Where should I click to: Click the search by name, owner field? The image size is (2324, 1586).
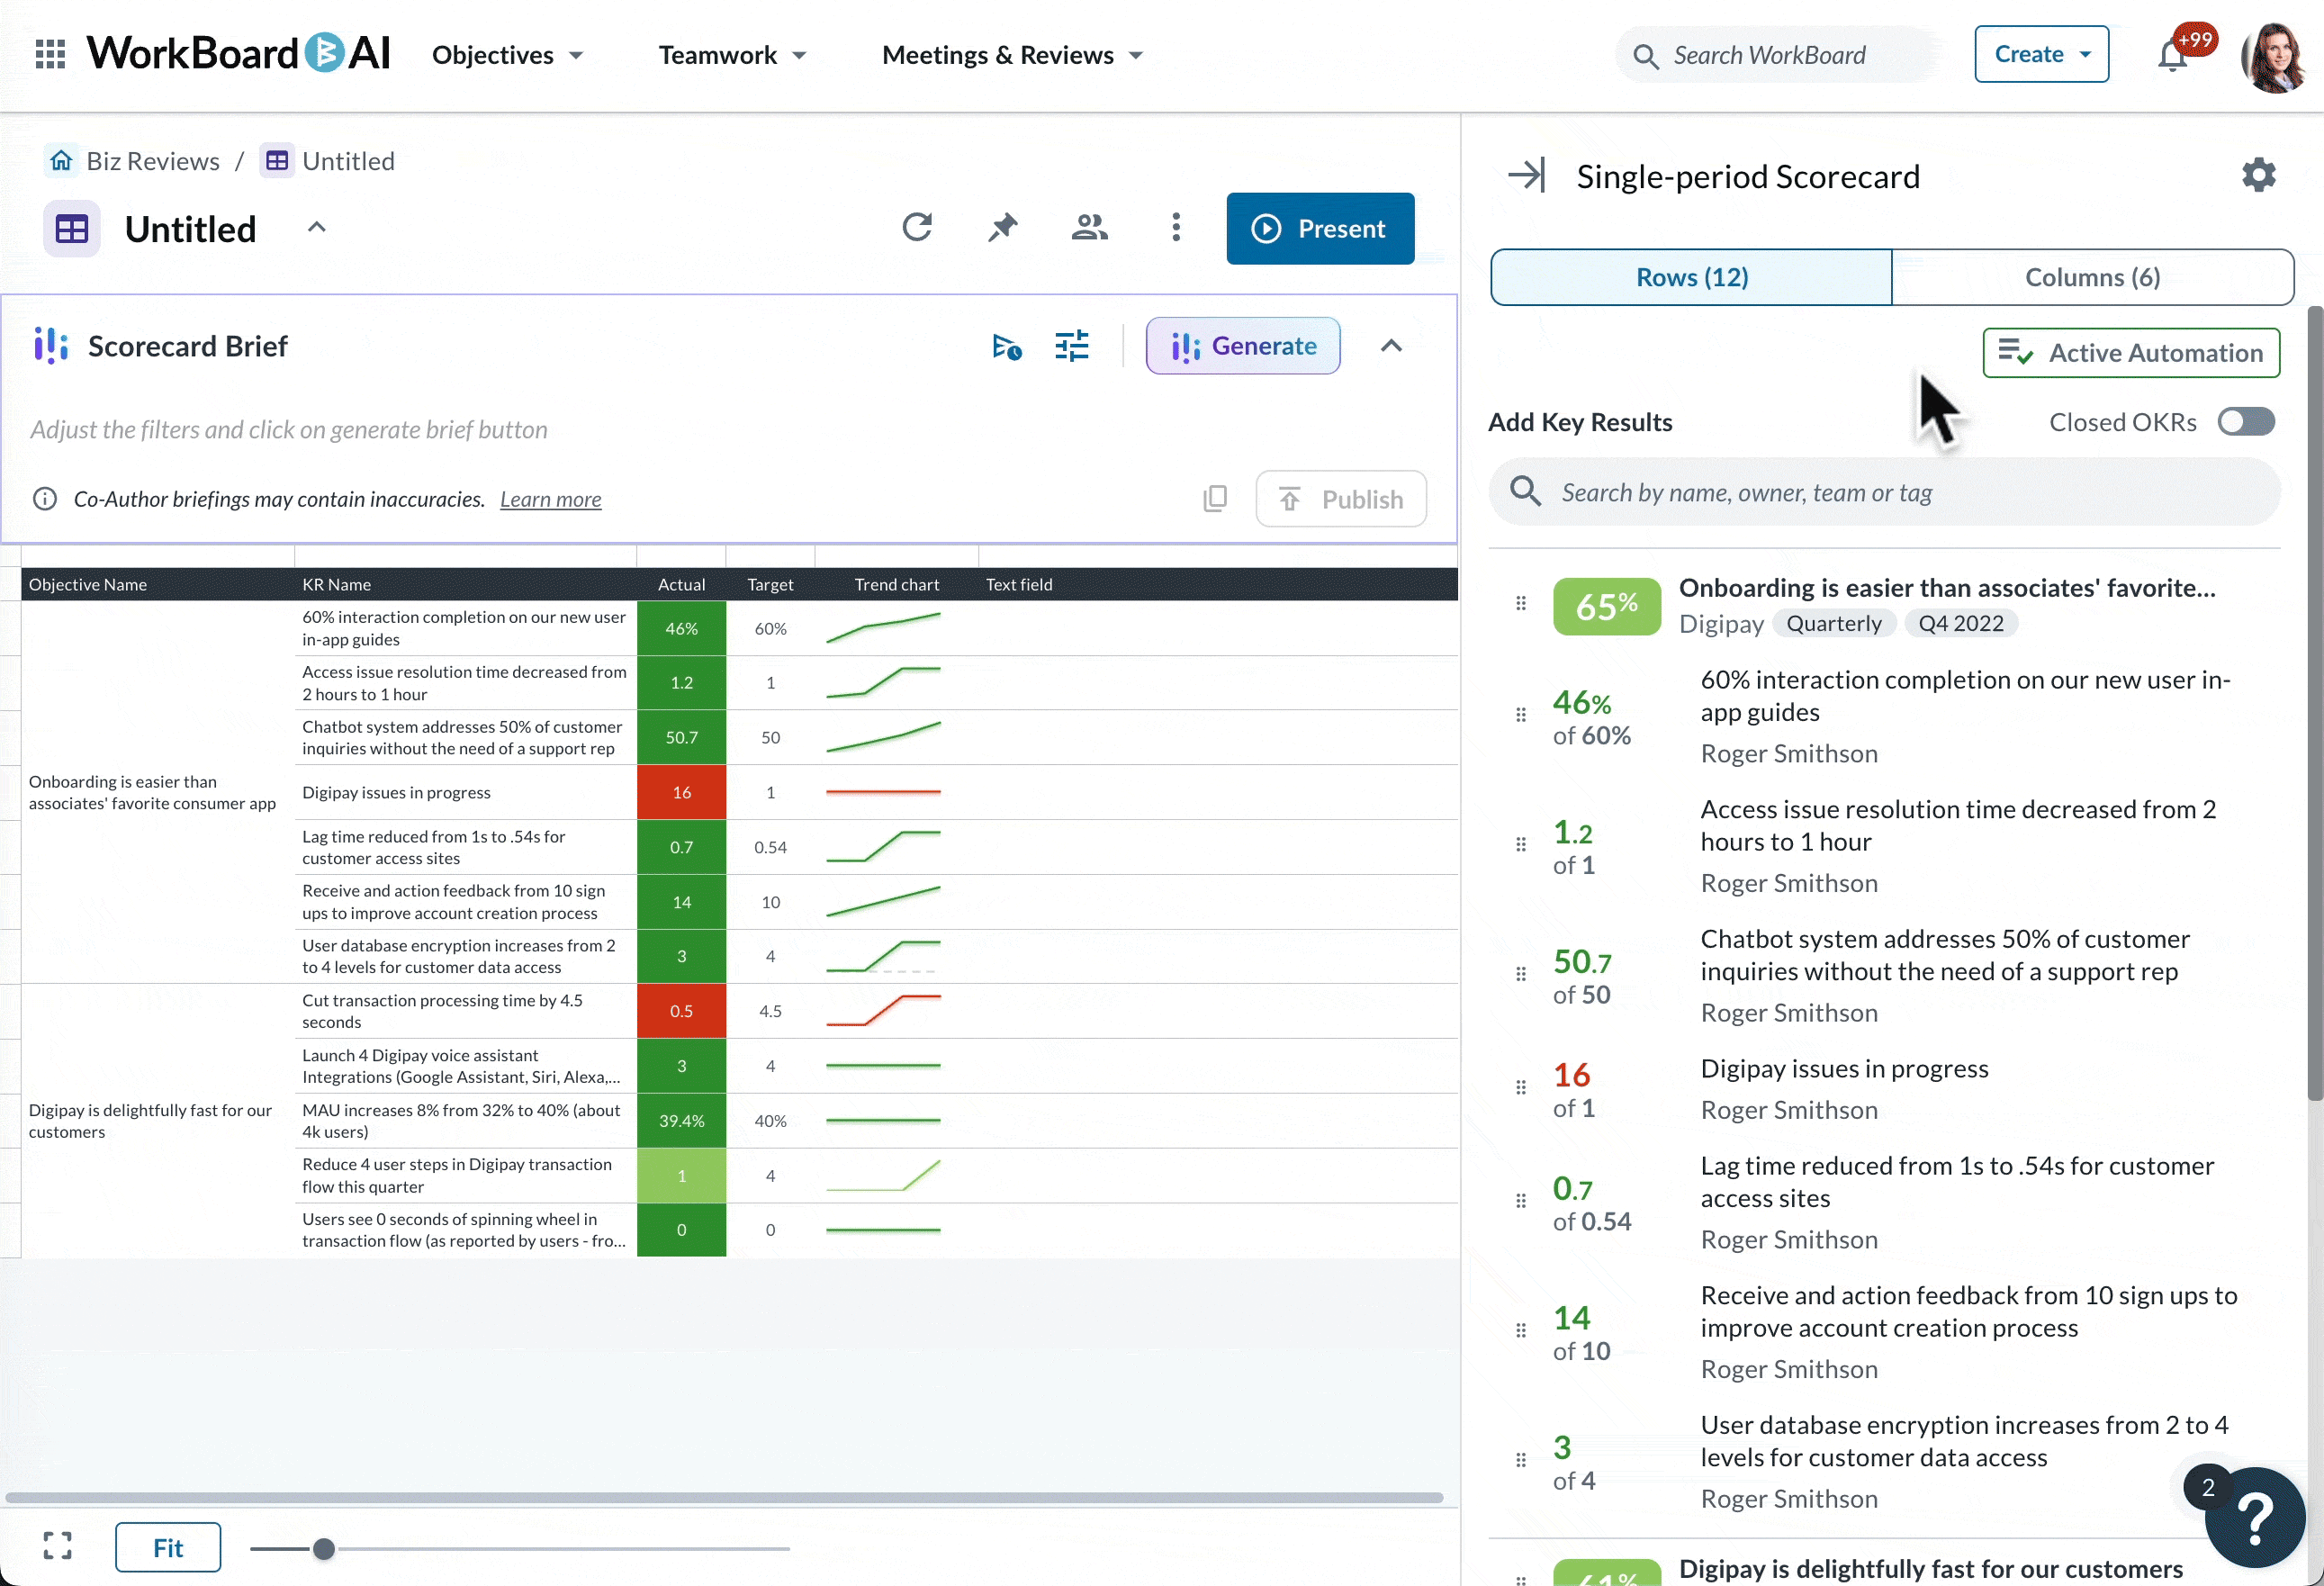(x=1884, y=491)
